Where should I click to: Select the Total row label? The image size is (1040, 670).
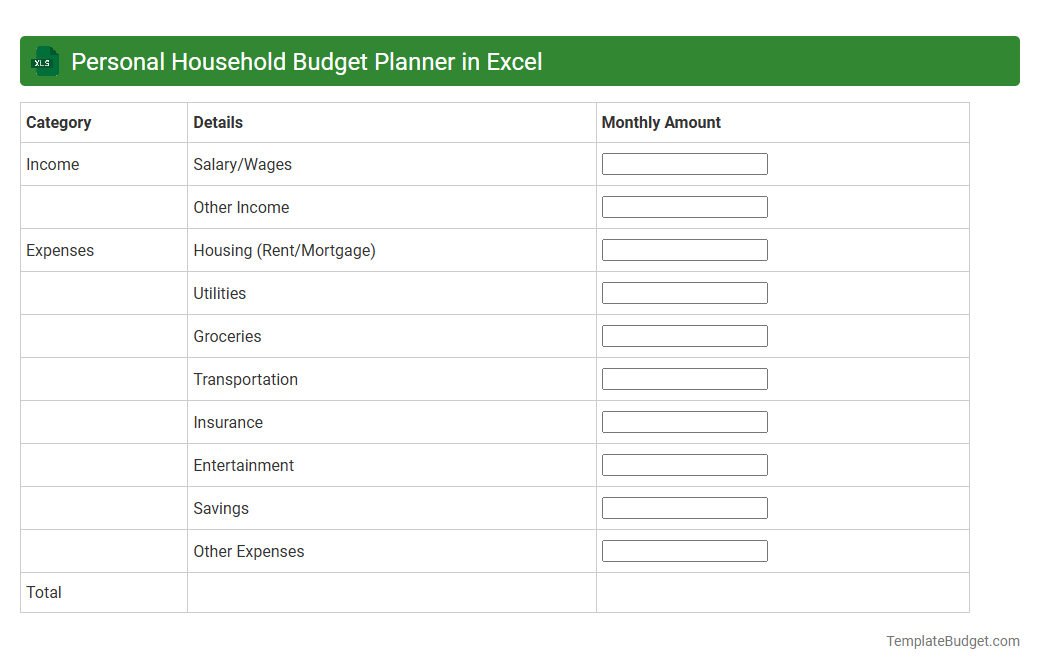click(x=44, y=592)
